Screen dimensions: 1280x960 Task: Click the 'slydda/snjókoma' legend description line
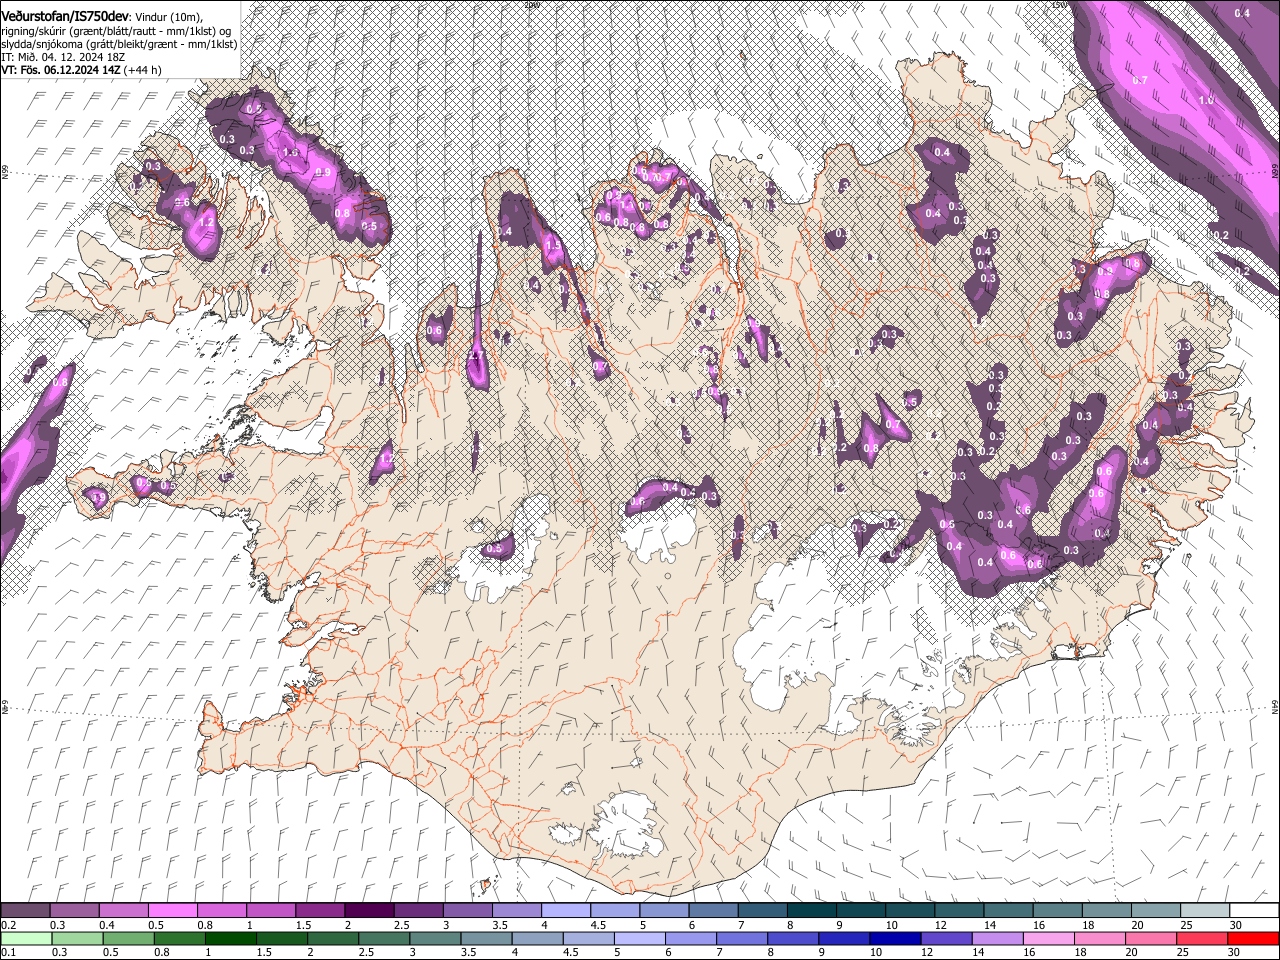119,44
